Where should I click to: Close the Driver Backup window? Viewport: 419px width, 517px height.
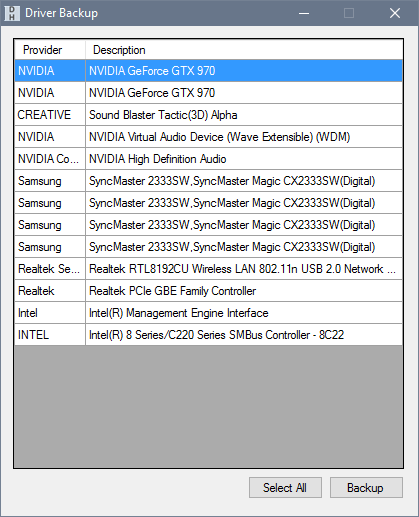[395, 13]
